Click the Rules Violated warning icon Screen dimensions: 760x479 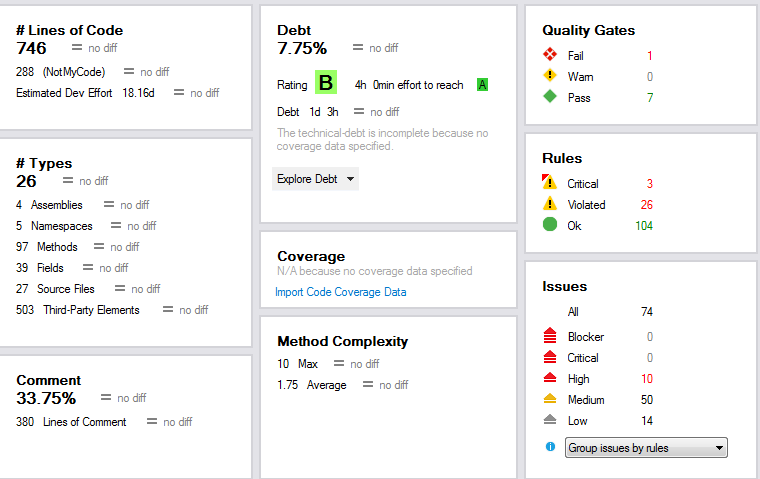point(550,203)
